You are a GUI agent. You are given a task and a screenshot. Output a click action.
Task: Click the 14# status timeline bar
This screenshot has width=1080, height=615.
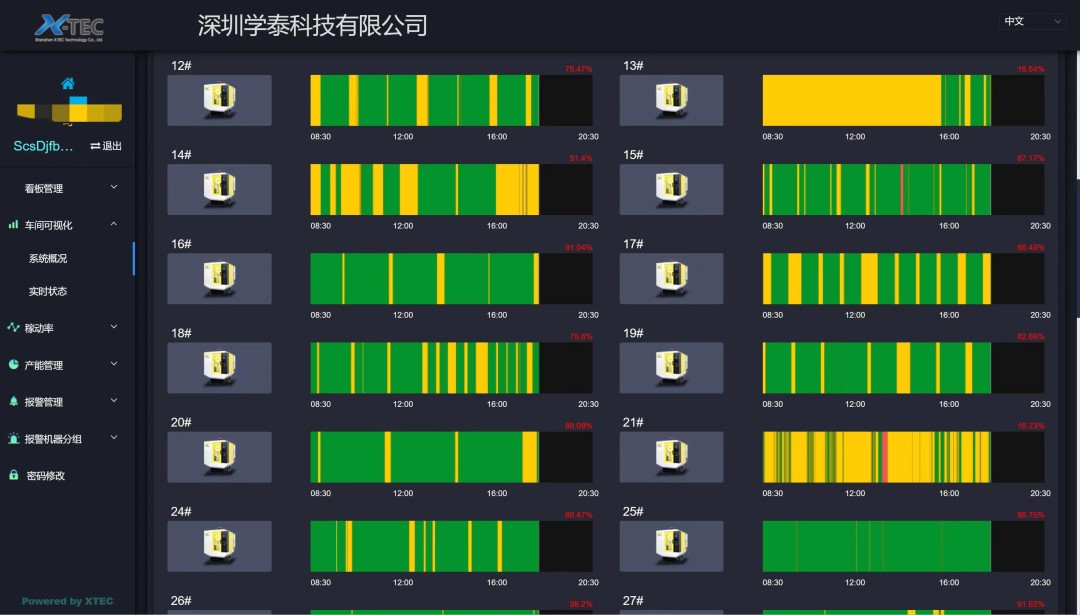(451, 189)
